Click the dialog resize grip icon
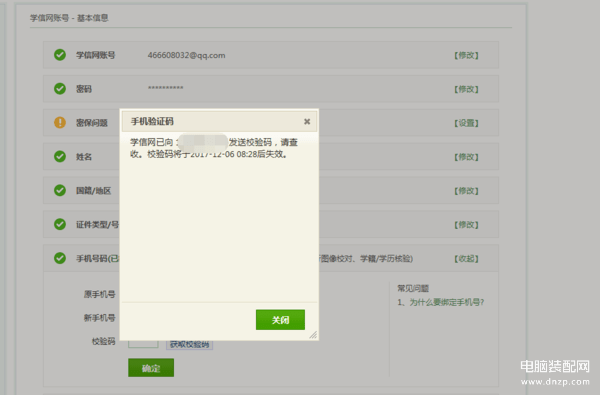Viewport: 600px width, 395px height. pos(313,335)
